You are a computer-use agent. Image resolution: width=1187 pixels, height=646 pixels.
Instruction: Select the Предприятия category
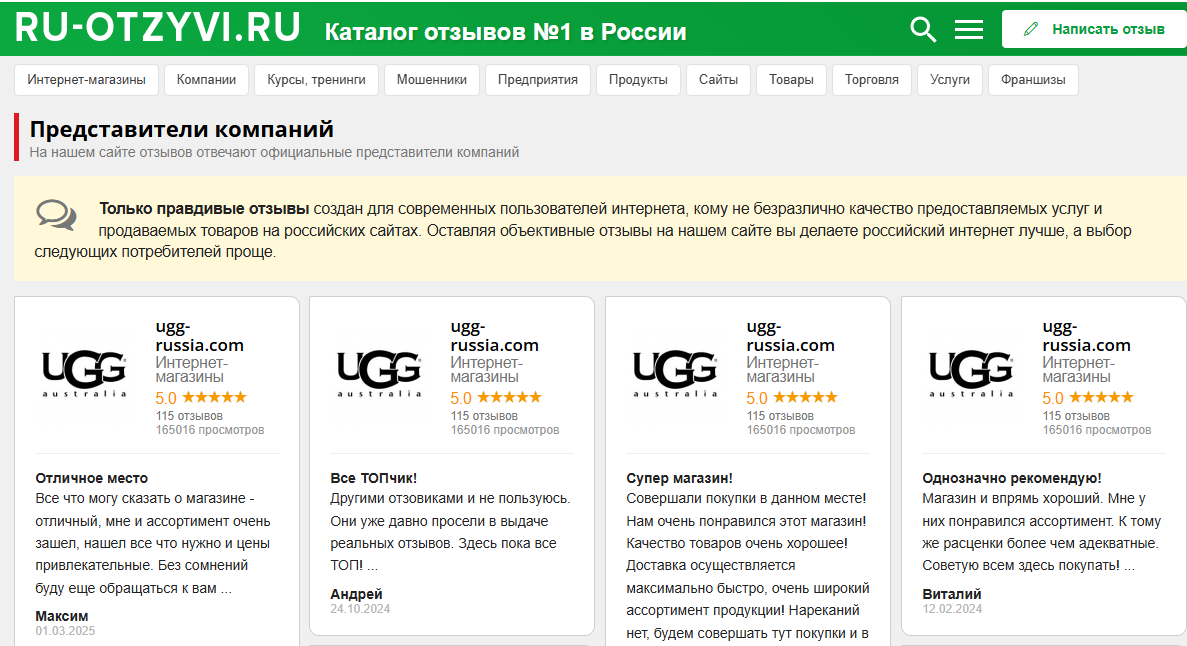[537, 80]
